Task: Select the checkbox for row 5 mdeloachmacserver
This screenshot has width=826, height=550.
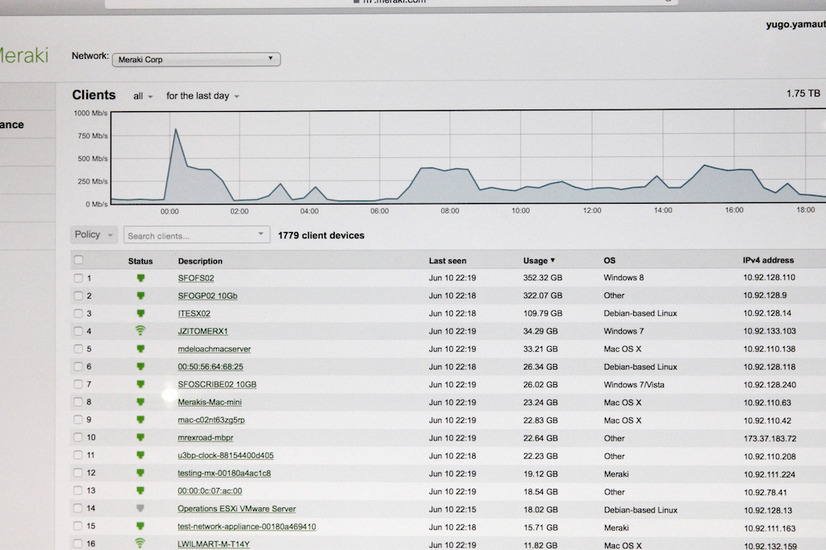Action: coord(79,349)
